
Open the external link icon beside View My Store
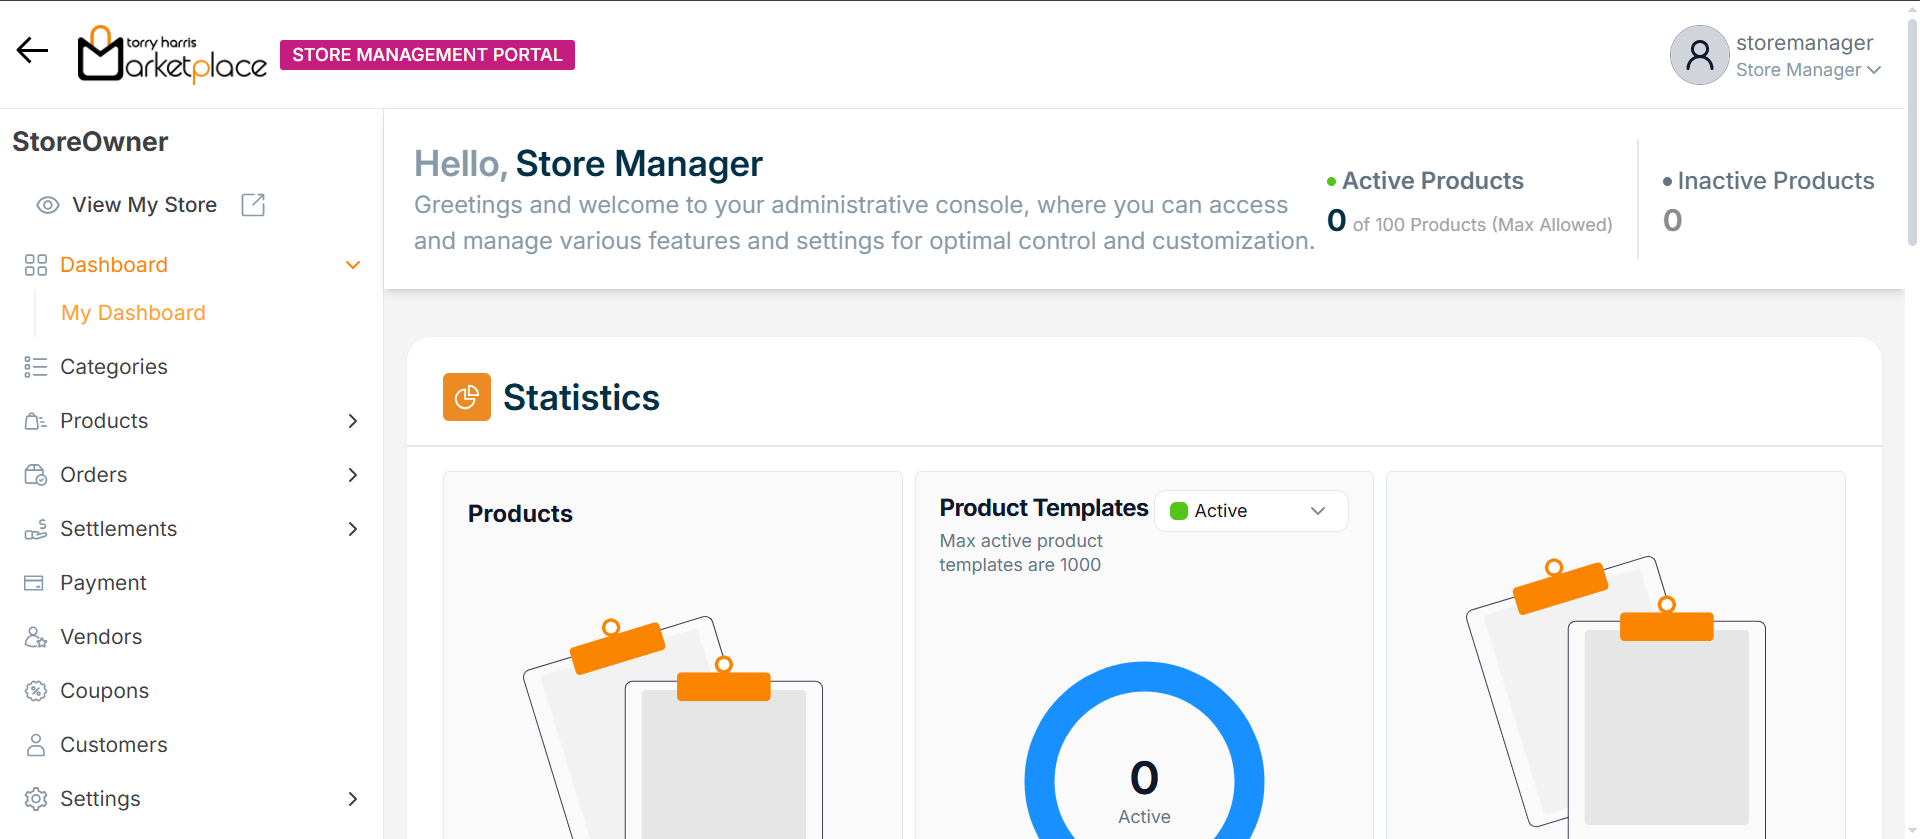[253, 205]
